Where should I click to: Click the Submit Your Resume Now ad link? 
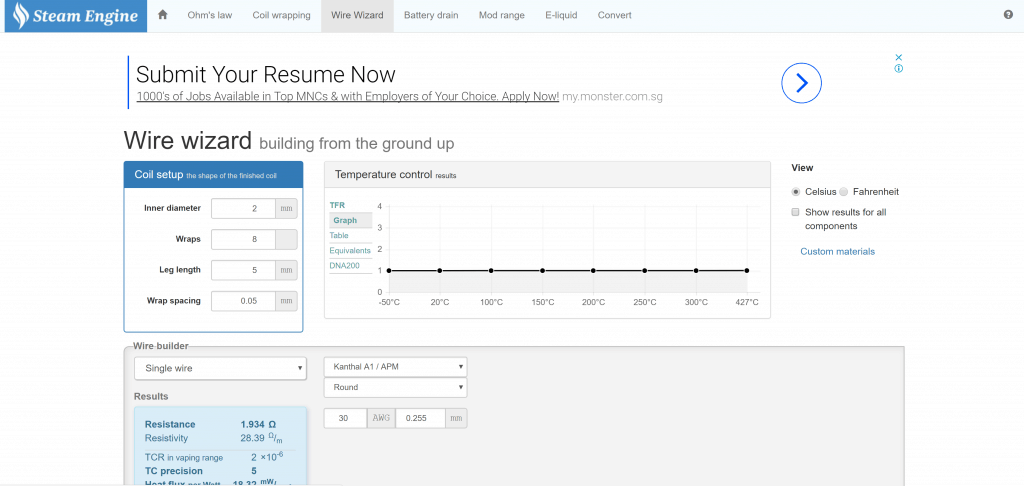pyautogui.click(x=266, y=75)
